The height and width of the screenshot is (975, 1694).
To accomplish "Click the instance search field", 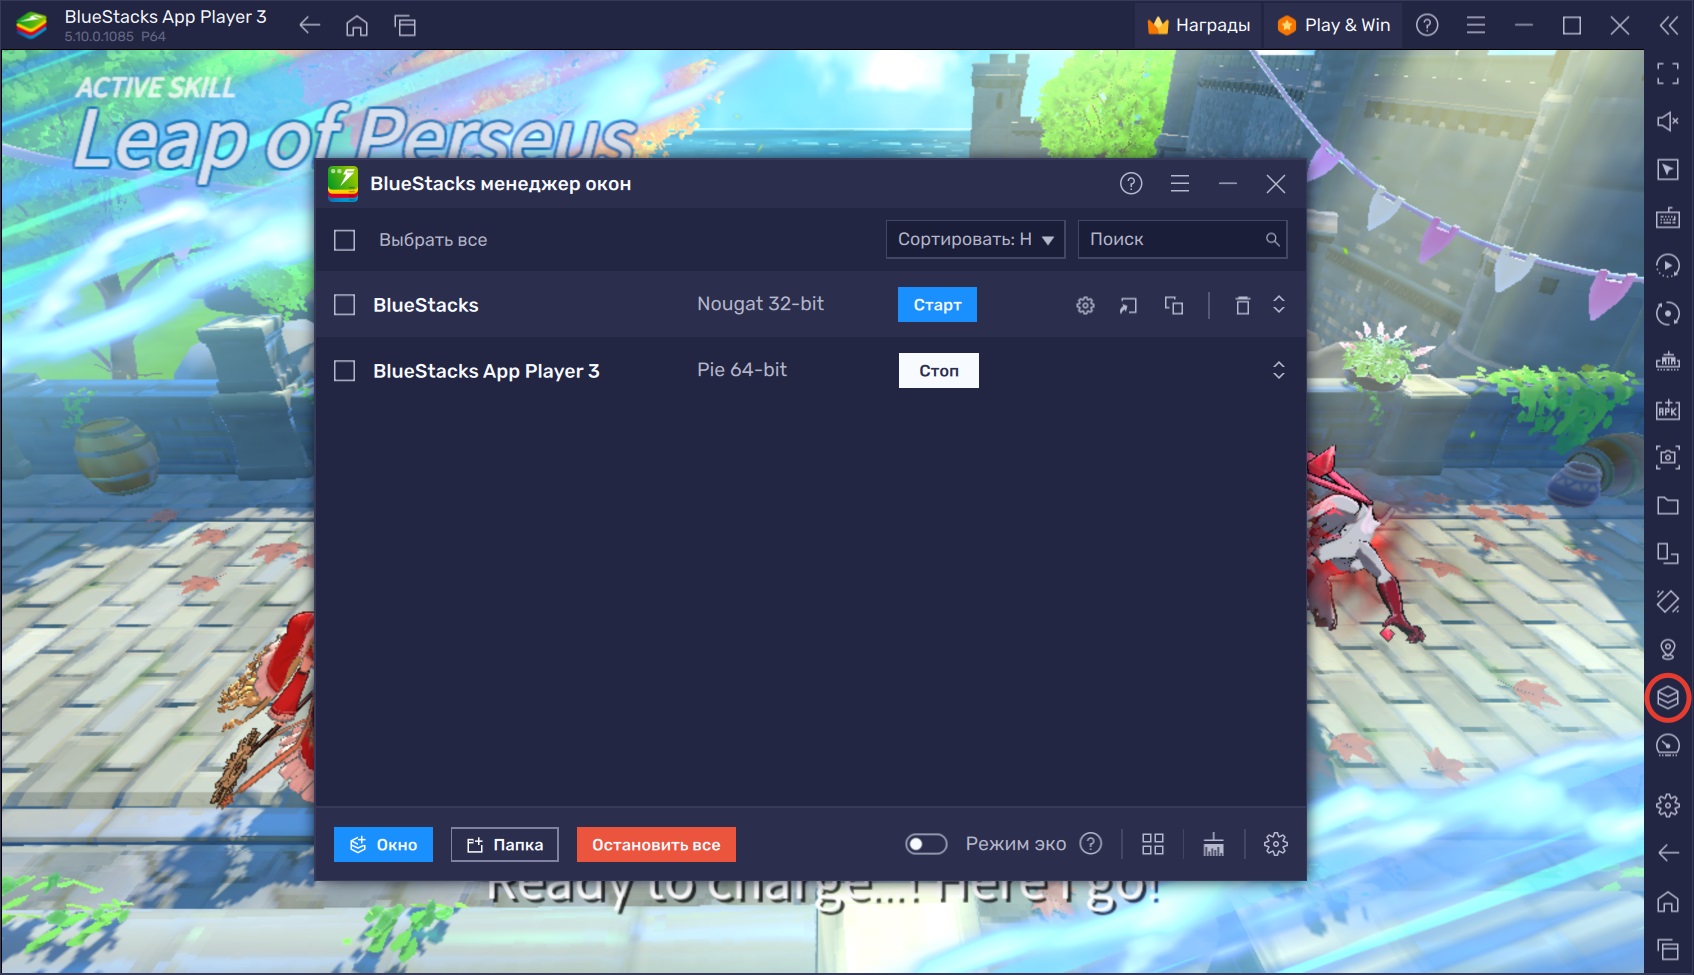I will [x=1182, y=239].
